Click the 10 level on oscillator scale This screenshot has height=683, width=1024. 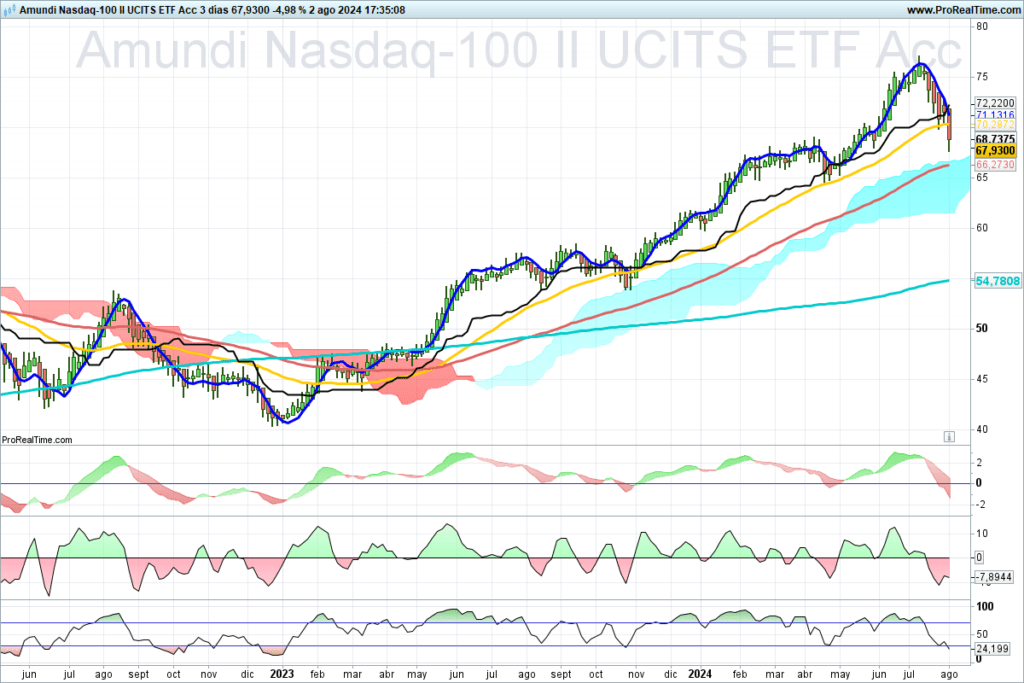(982, 533)
